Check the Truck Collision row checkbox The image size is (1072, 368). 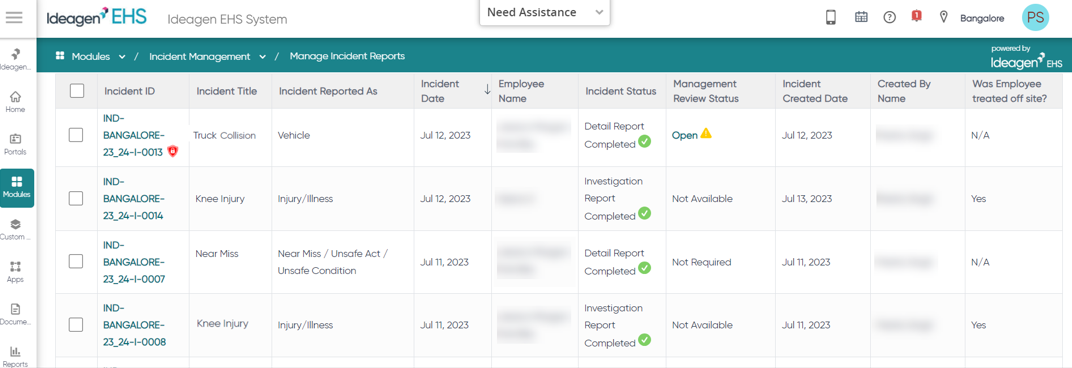tap(76, 135)
